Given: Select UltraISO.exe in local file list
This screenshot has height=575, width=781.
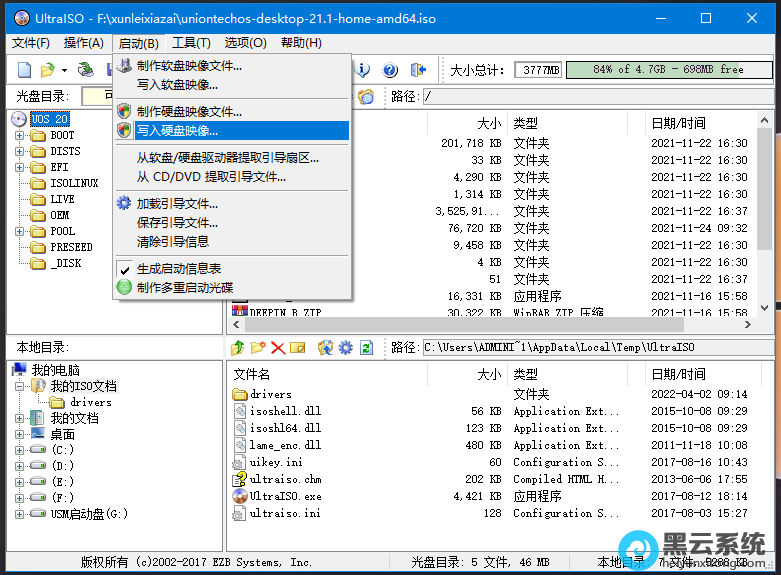Looking at the screenshot, I should [x=285, y=496].
